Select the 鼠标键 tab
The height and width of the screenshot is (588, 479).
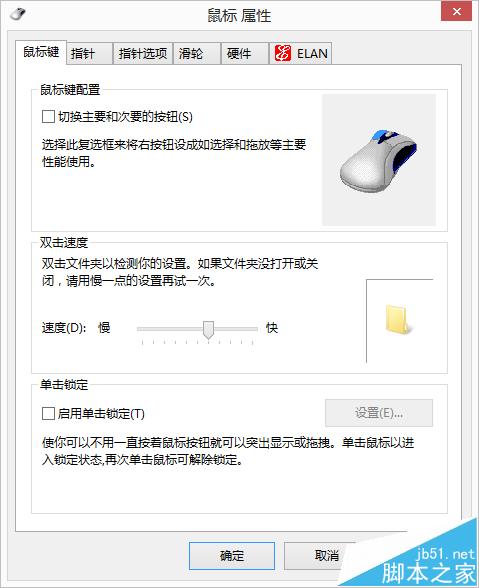click(41, 52)
